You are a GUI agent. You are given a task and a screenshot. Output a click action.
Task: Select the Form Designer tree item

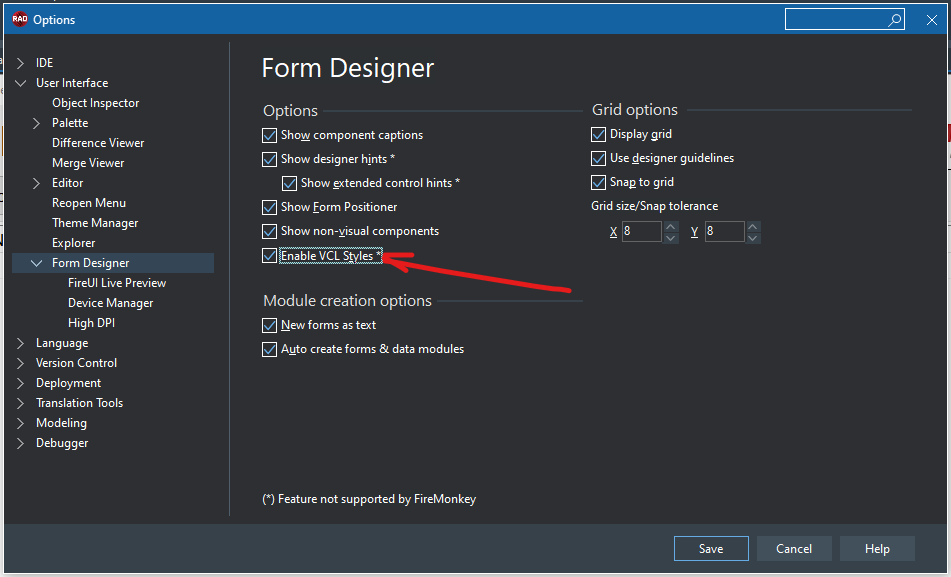point(90,263)
